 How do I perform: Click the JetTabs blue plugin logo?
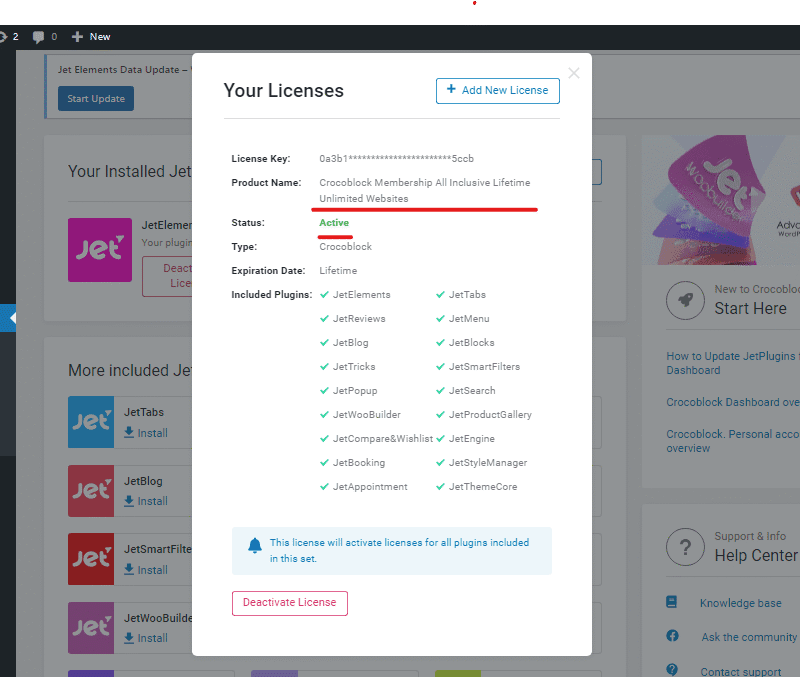(x=91, y=422)
